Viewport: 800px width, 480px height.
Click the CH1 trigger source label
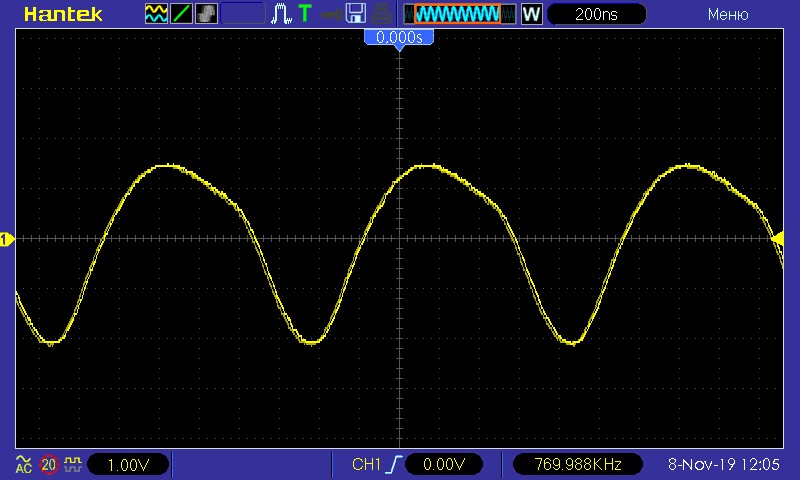pyautogui.click(x=366, y=464)
